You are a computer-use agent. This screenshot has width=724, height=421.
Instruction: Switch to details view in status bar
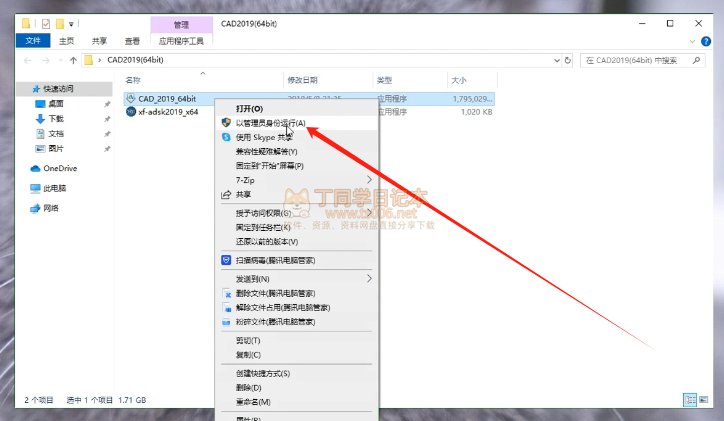(x=690, y=400)
